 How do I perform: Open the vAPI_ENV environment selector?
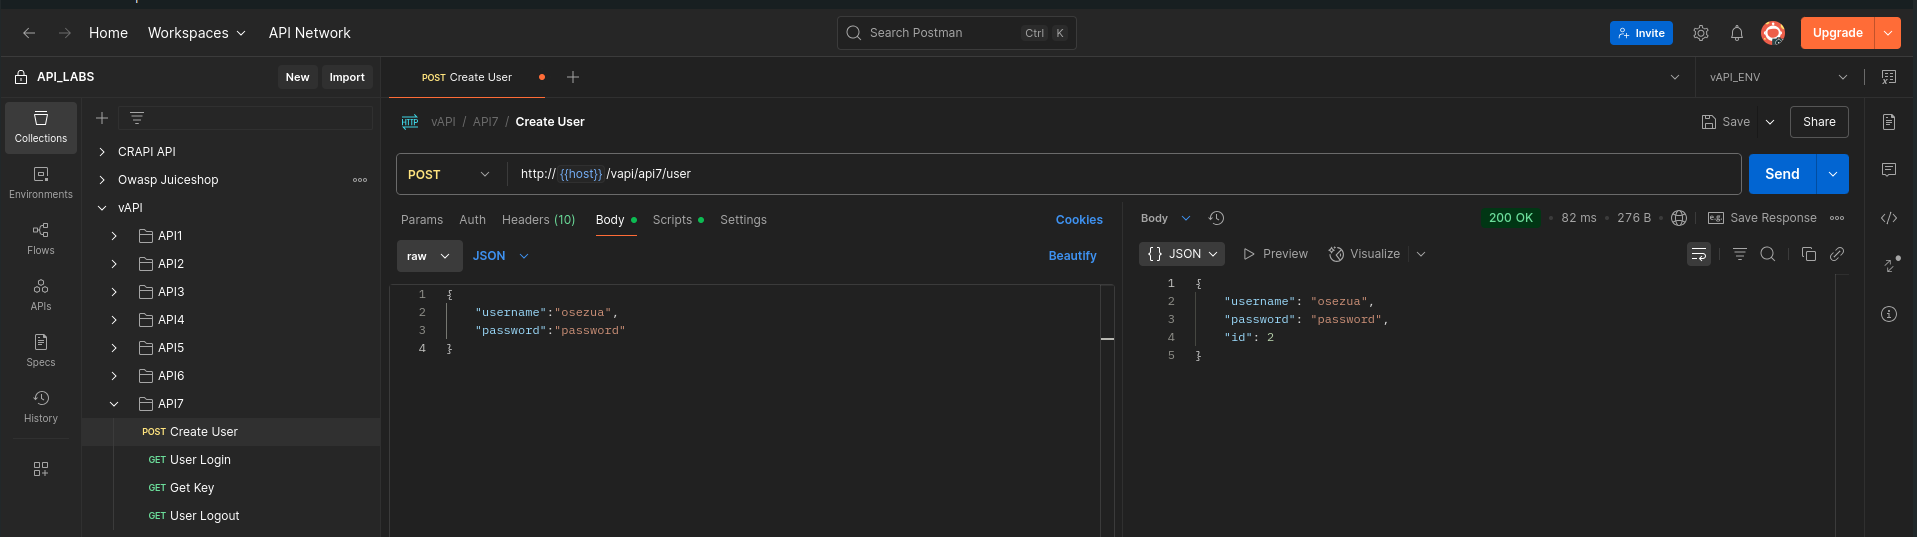1779,77
